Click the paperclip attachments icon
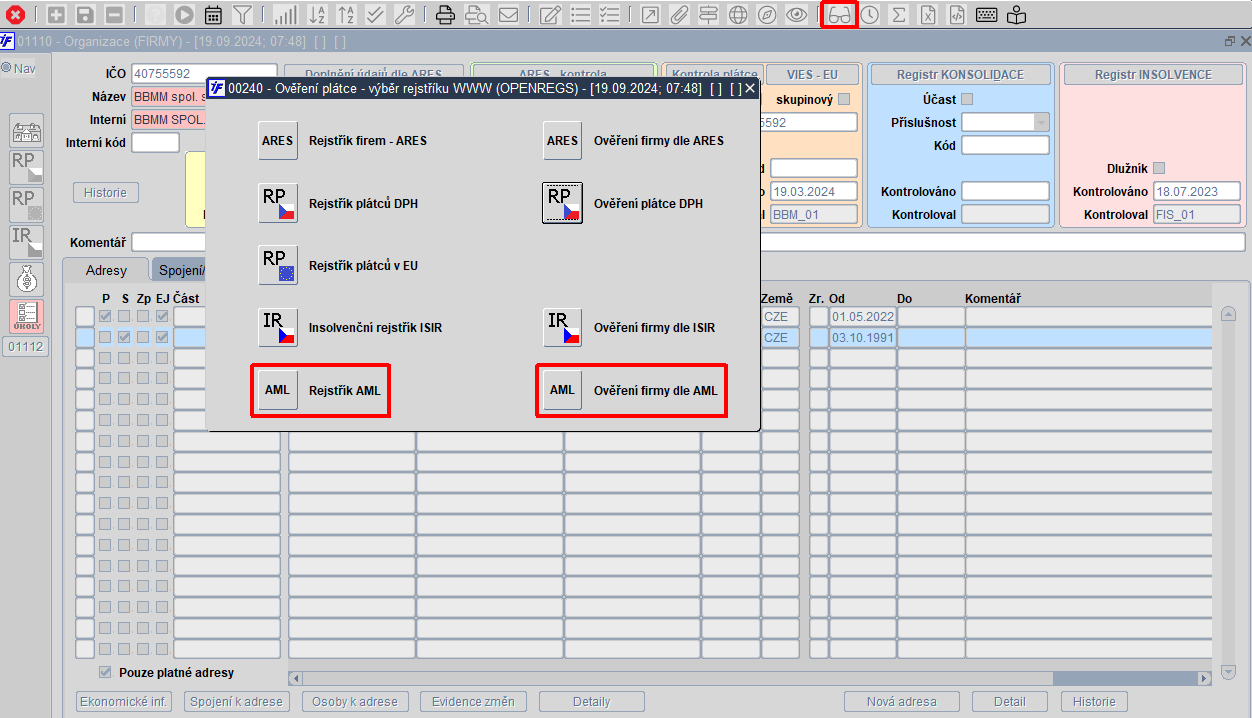Image resolution: width=1252 pixels, height=718 pixels. tap(679, 15)
